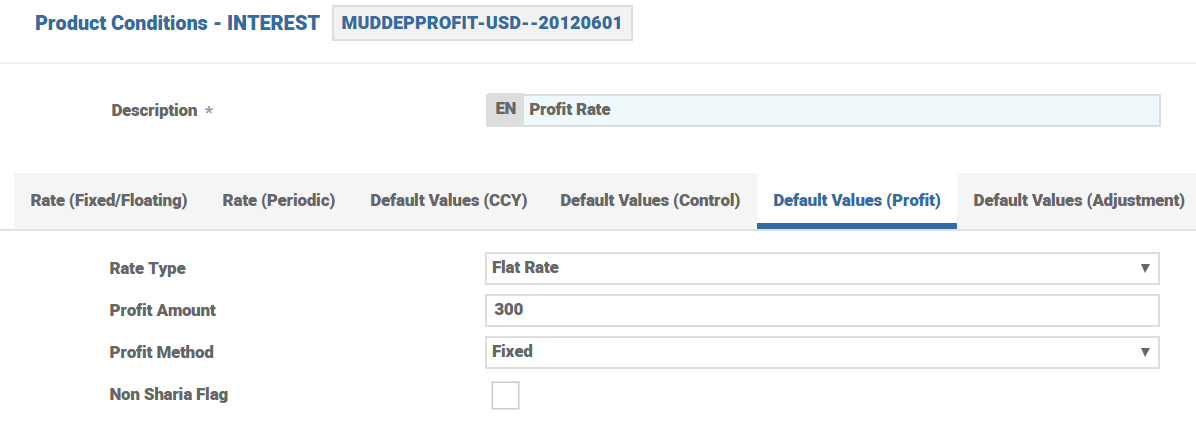
Task: Click the Rate Type field label
Action: pyautogui.click(x=147, y=268)
